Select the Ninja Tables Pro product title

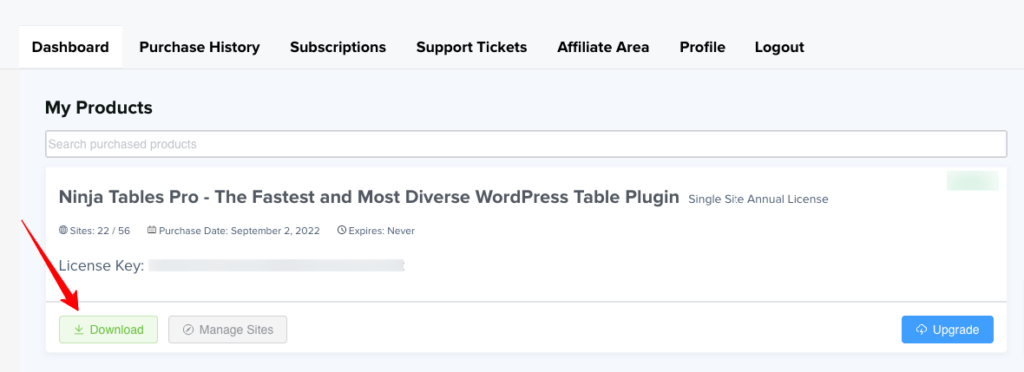(369, 197)
